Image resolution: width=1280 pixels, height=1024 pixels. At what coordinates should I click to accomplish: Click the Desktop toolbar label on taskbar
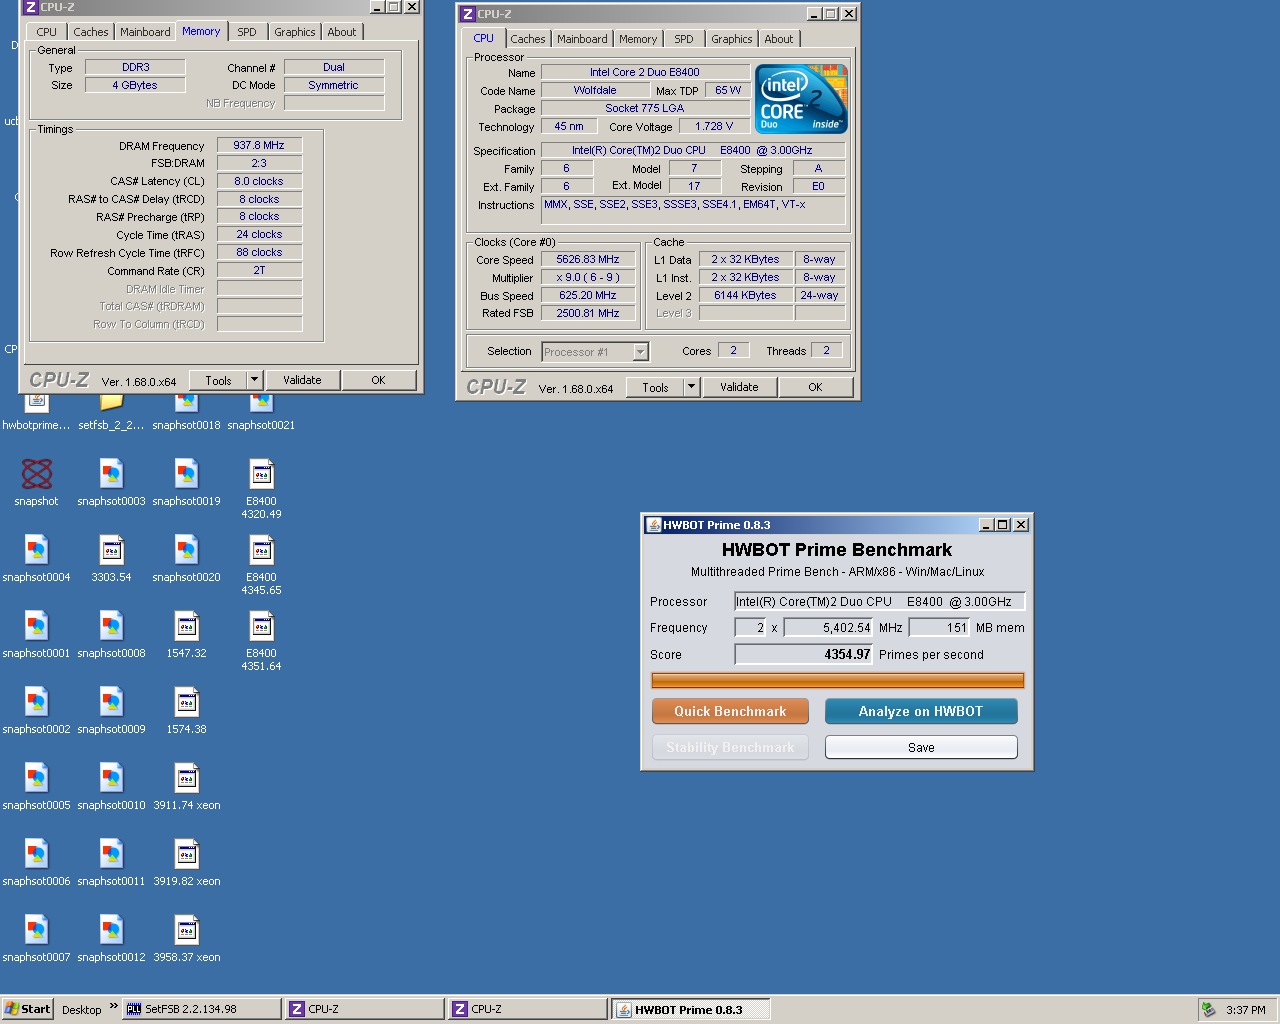pos(81,1009)
